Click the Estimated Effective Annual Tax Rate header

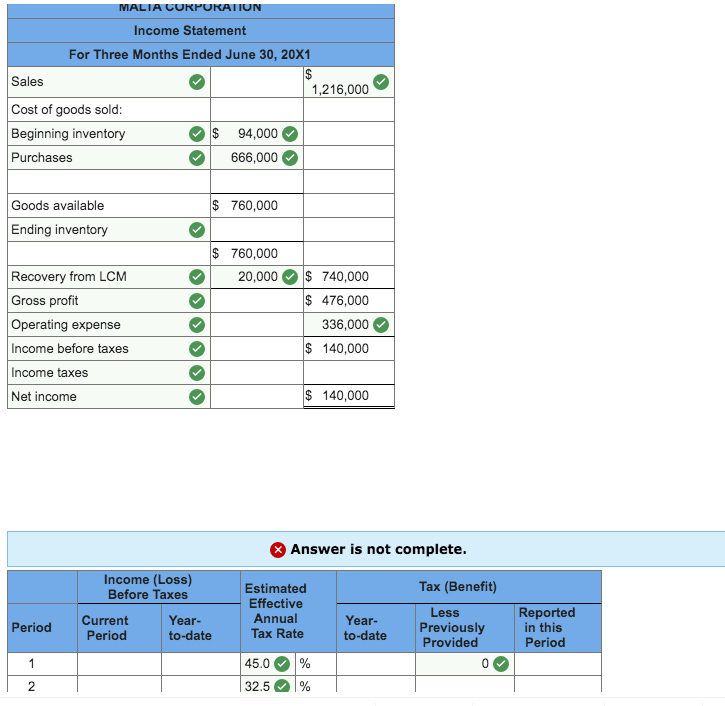click(276, 611)
